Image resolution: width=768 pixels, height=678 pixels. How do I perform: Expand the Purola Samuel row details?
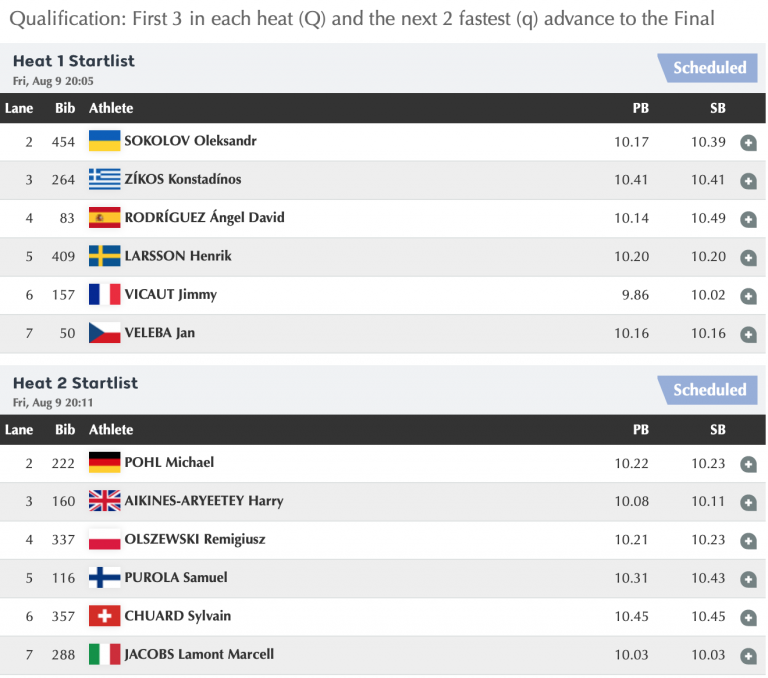coord(748,579)
